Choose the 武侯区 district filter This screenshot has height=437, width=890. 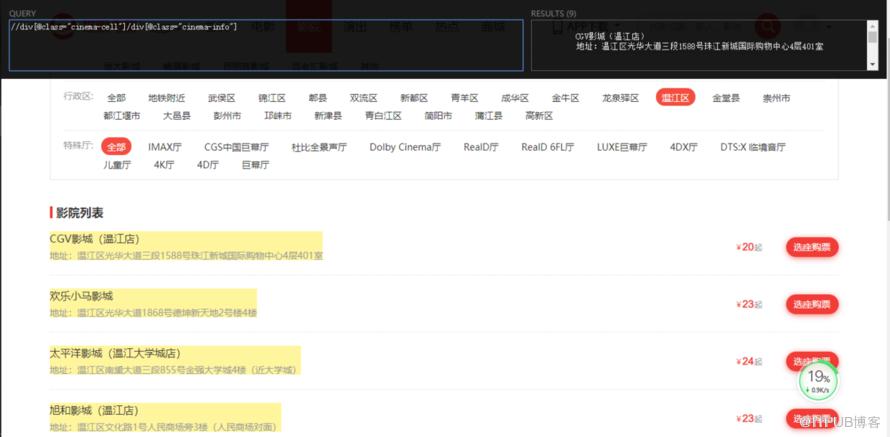(x=221, y=98)
